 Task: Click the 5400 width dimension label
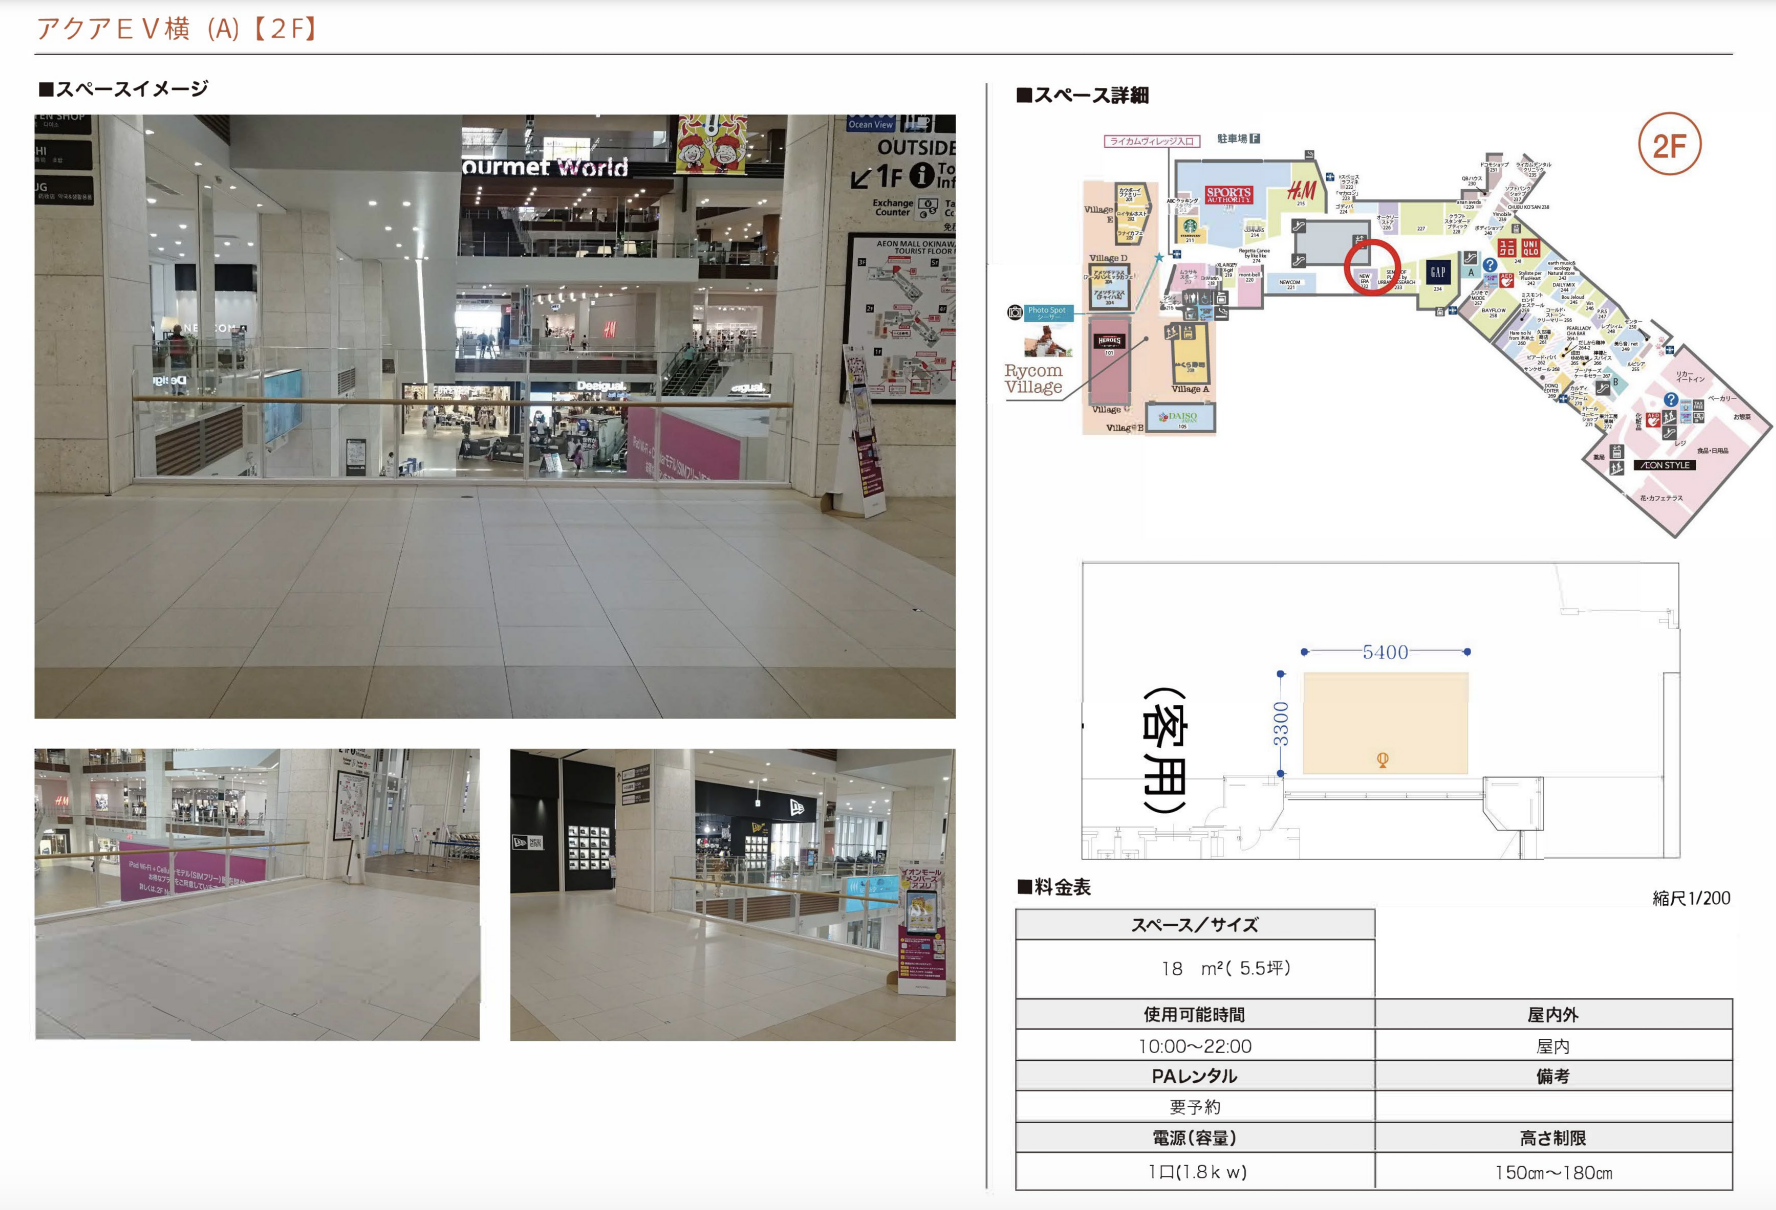click(1385, 652)
